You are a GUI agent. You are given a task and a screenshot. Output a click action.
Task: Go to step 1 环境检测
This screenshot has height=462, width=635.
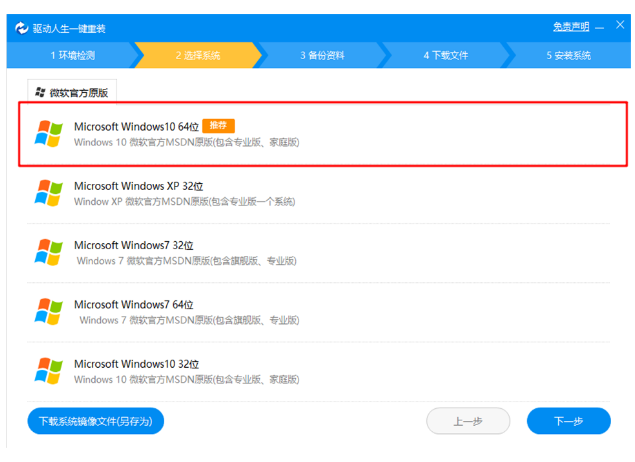point(72,55)
